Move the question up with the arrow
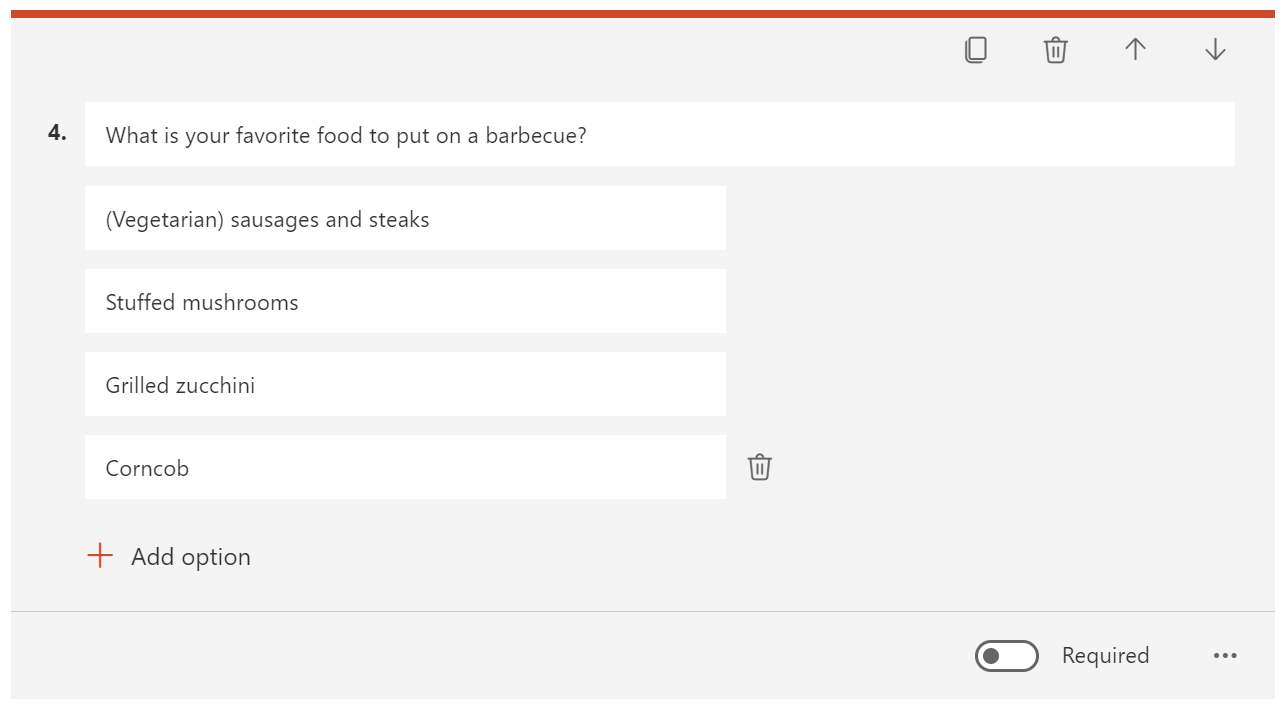Image resolution: width=1286 pixels, height=710 pixels. coord(1135,50)
